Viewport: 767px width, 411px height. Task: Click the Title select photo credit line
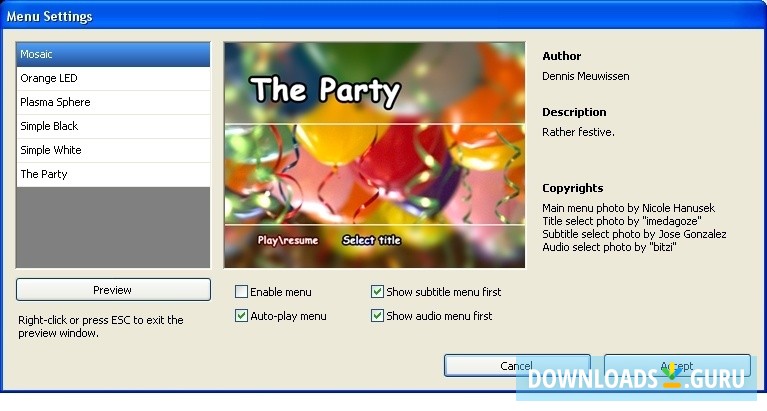[x=622, y=221]
